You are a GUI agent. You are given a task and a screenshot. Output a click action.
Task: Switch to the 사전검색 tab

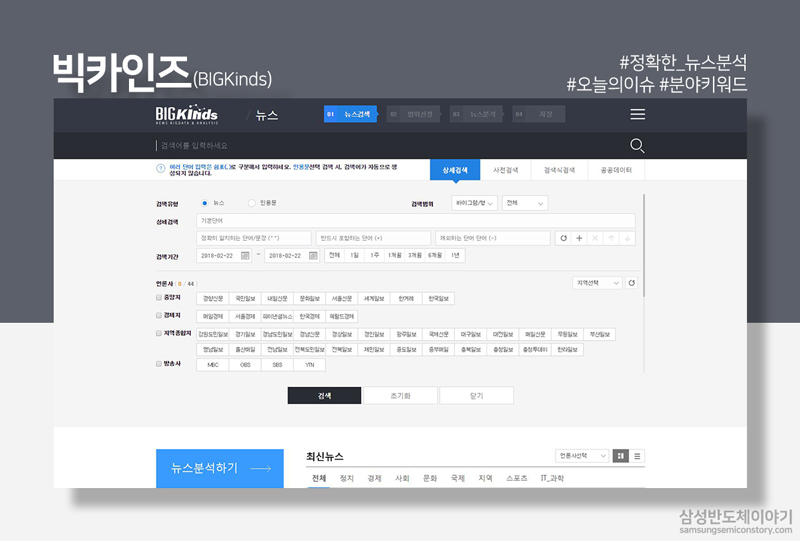(x=506, y=170)
